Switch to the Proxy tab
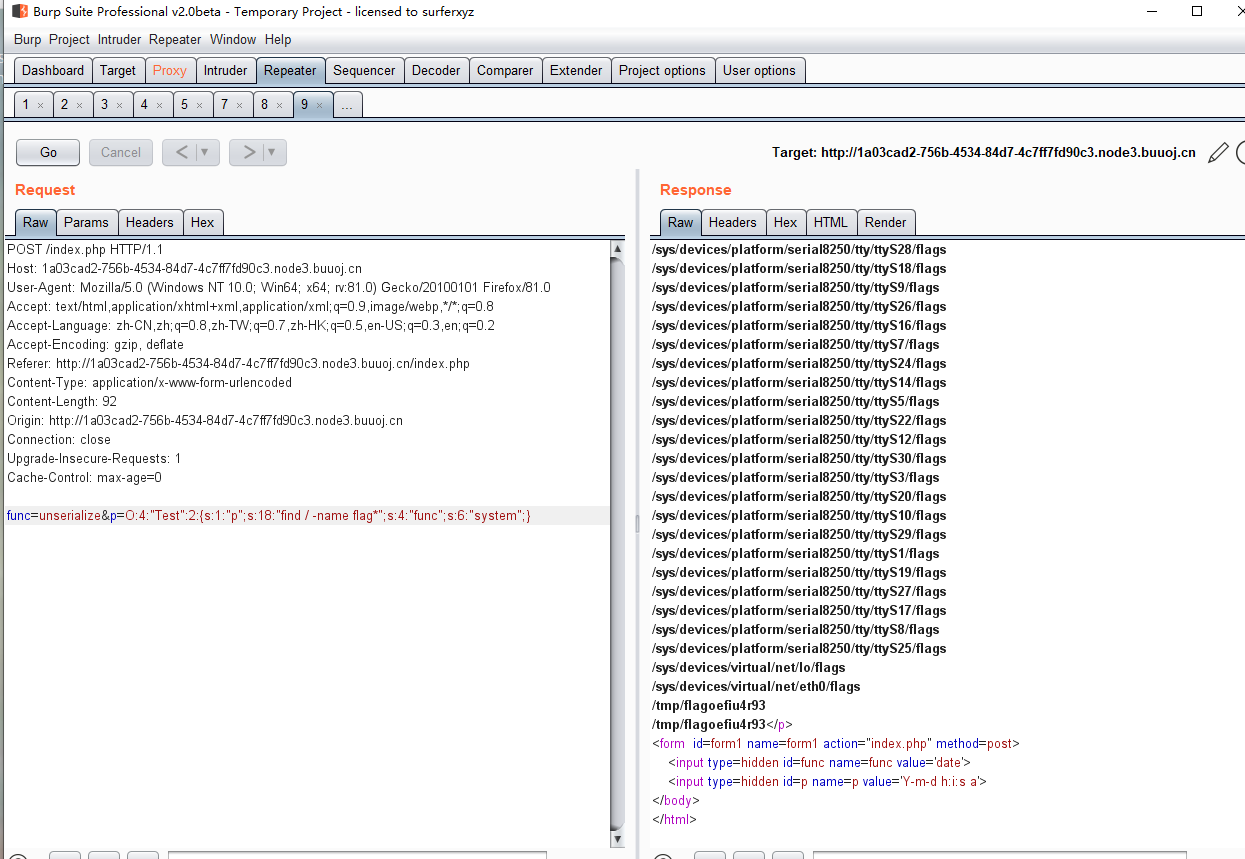The height and width of the screenshot is (859, 1245). (x=170, y=71)
